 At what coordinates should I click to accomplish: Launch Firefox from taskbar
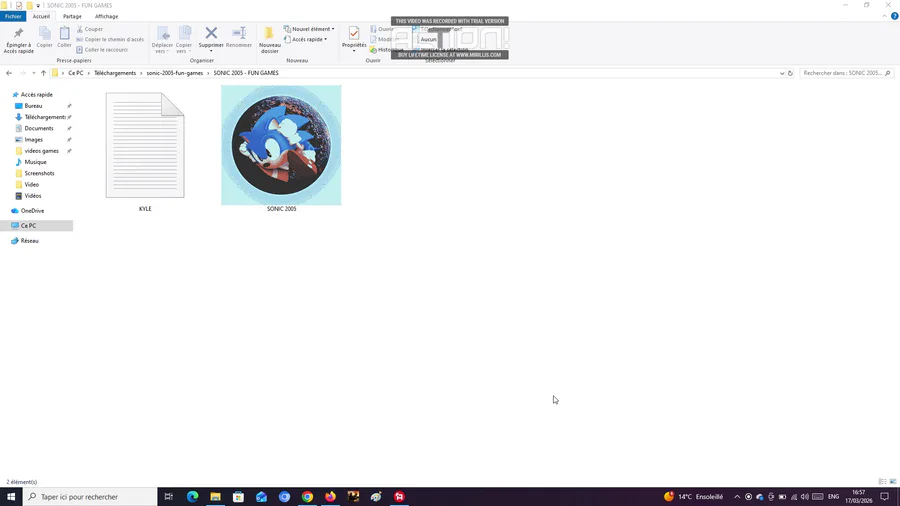point(330,497)
